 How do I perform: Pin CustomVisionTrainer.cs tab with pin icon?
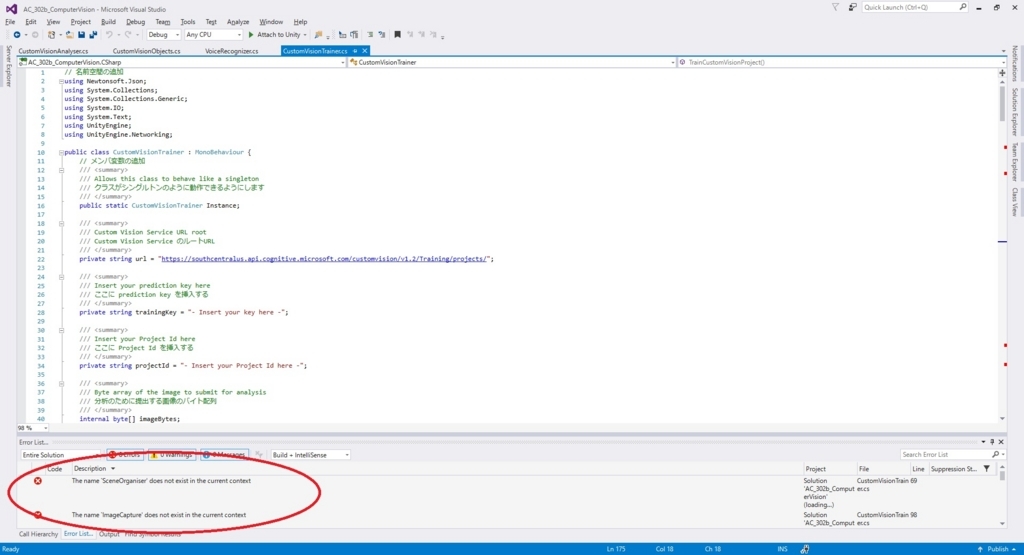tap(355, 51)
